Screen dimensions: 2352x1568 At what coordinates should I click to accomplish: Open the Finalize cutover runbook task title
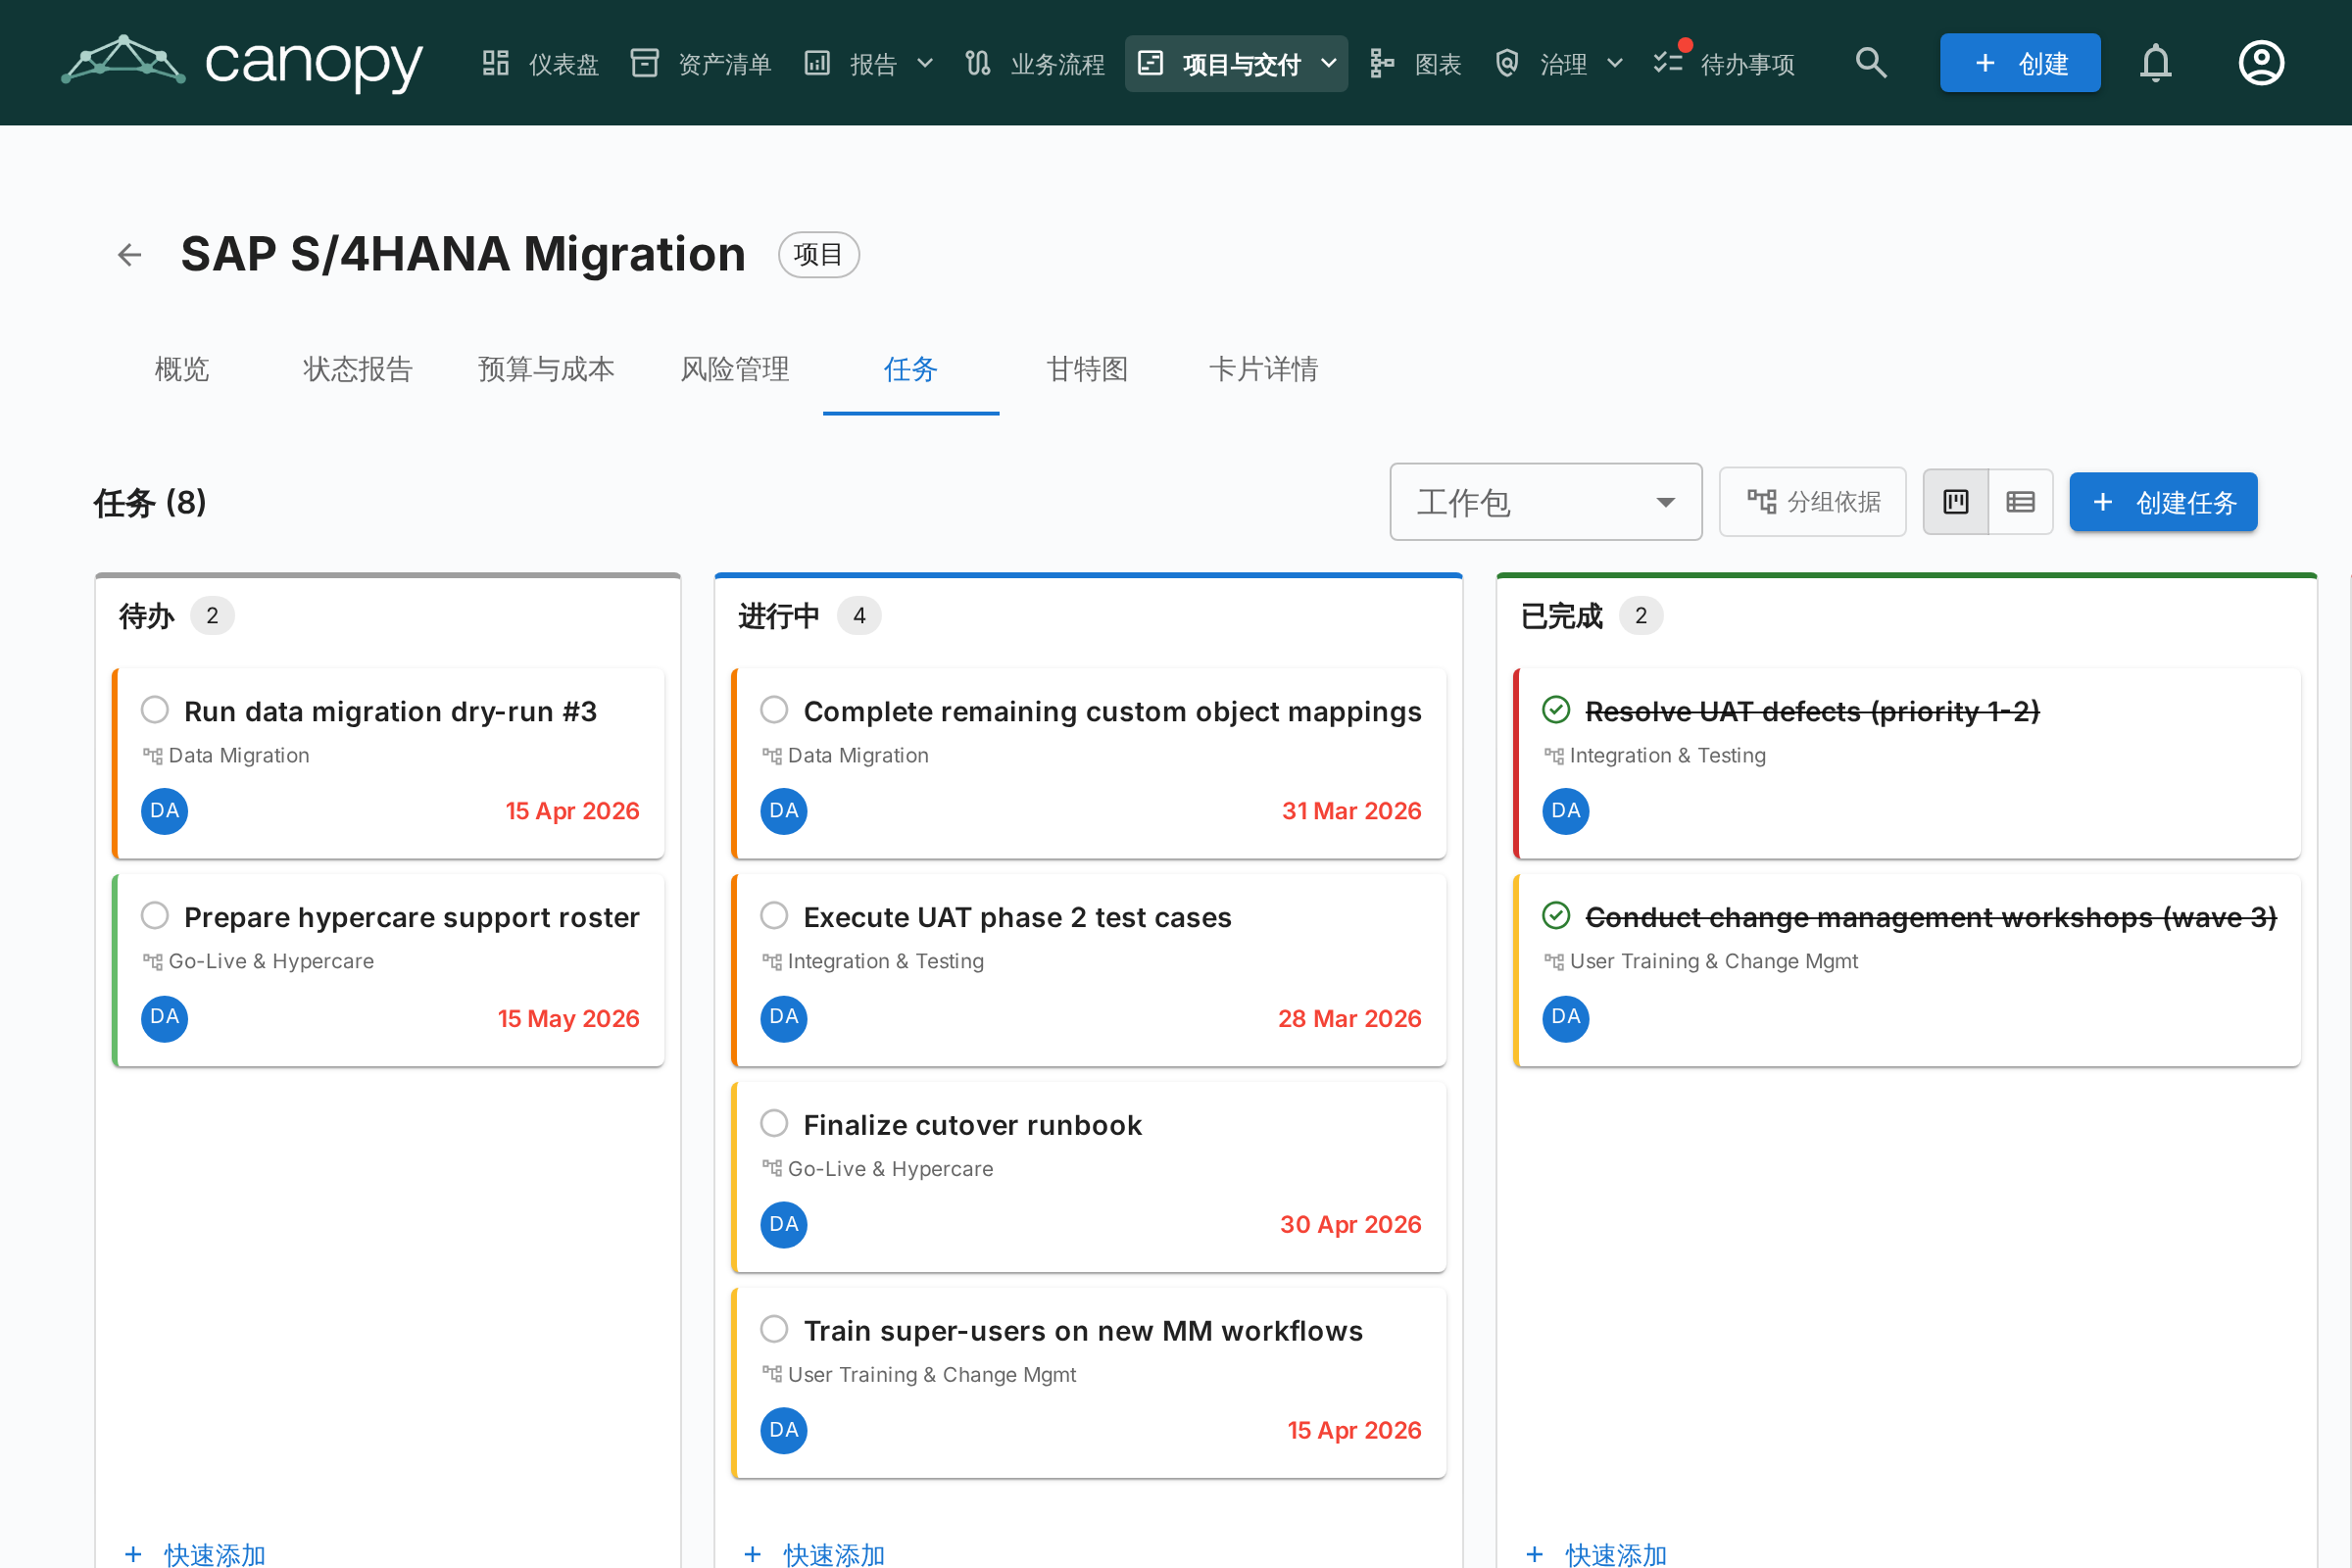972,1124
